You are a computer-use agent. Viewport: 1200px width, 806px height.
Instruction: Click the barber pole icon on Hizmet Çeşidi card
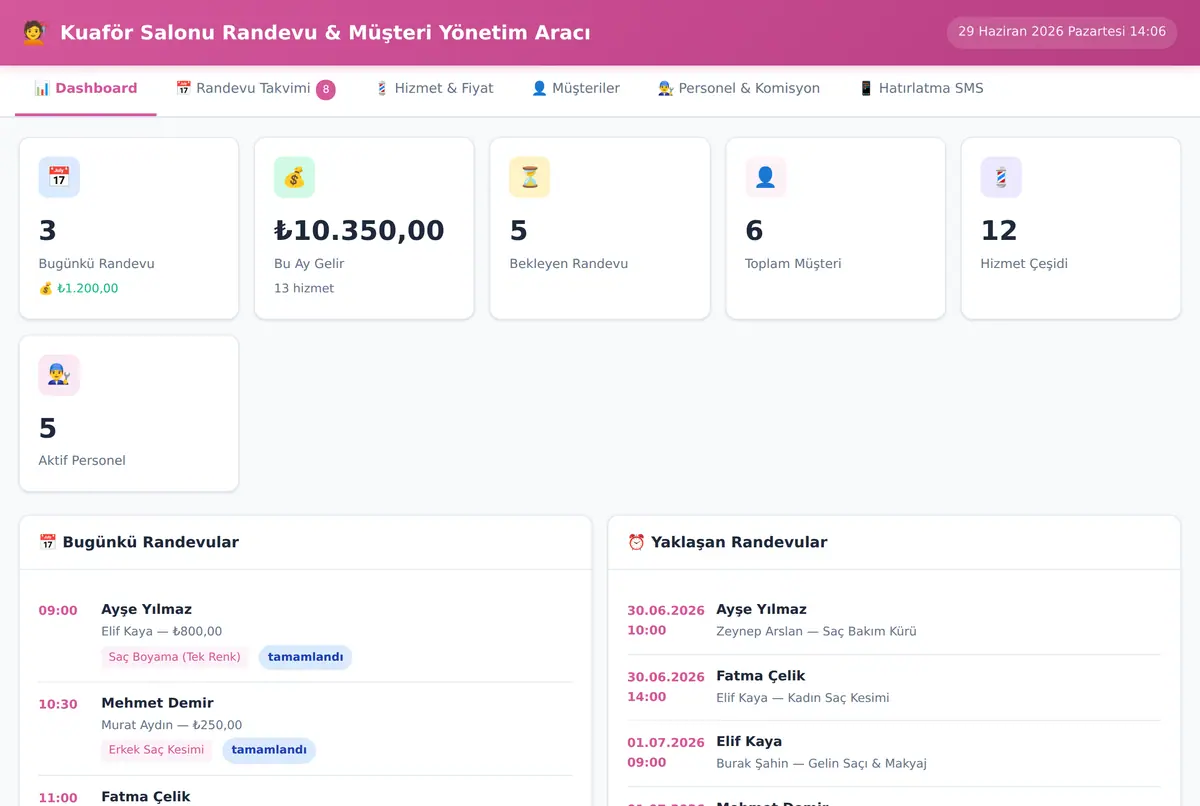[x=1001, y=177]
